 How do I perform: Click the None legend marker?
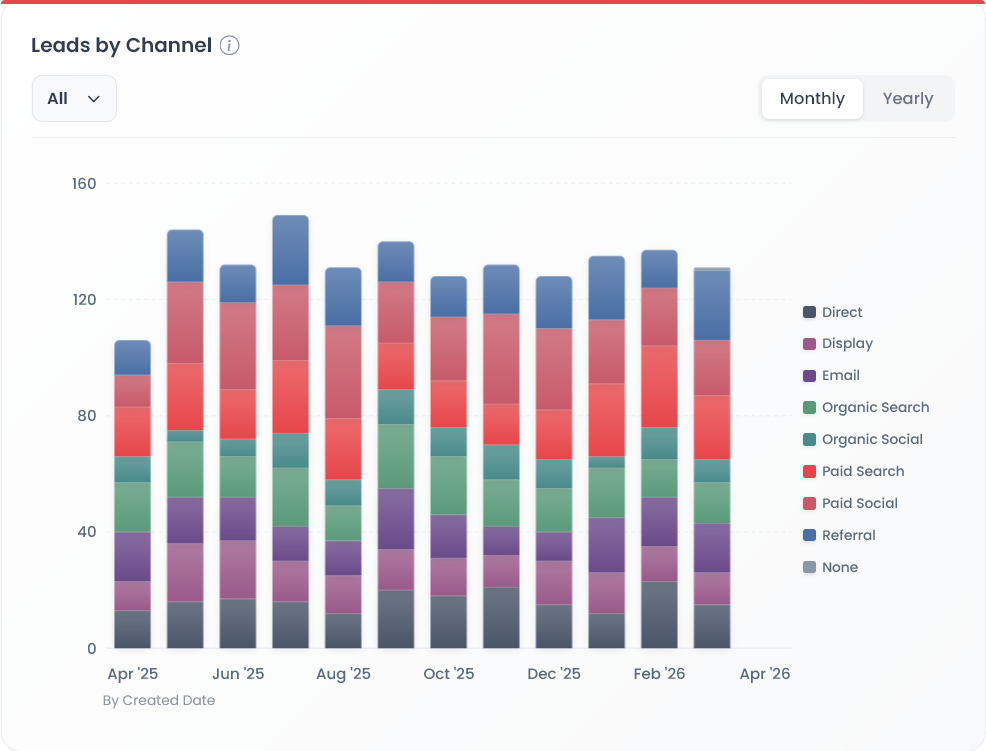(x=807, y=567)
